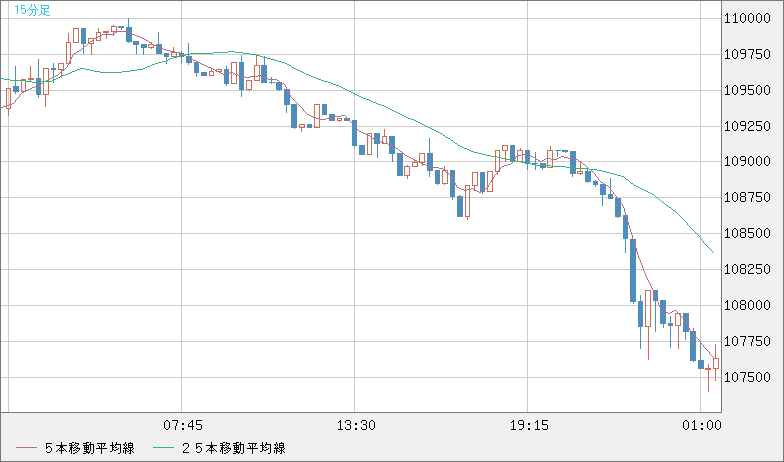Select the 108500 price axis label
Screen dimensions: 784x462
click(747, 234)
